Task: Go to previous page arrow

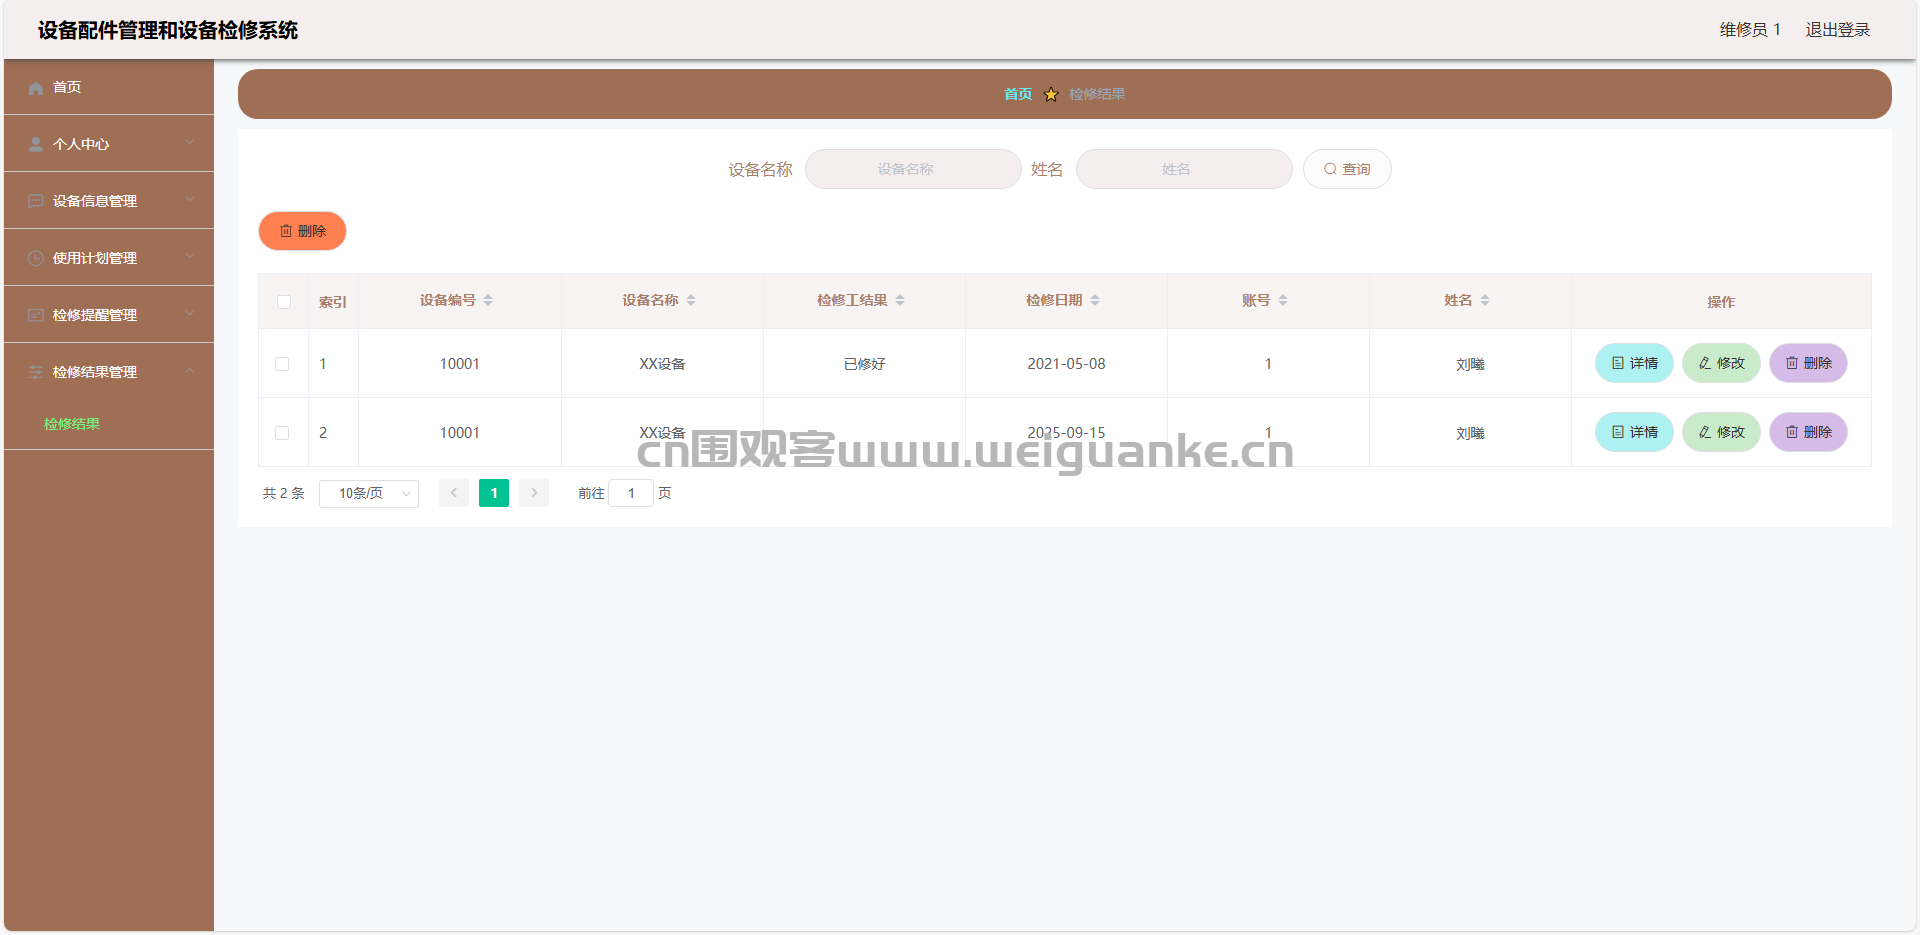Action: click(454, 493)
